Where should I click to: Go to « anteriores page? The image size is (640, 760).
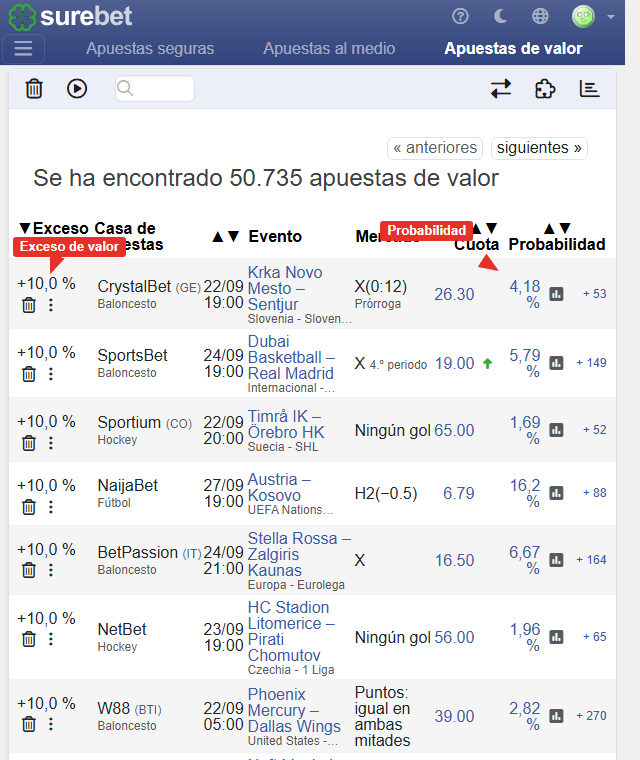435,148
